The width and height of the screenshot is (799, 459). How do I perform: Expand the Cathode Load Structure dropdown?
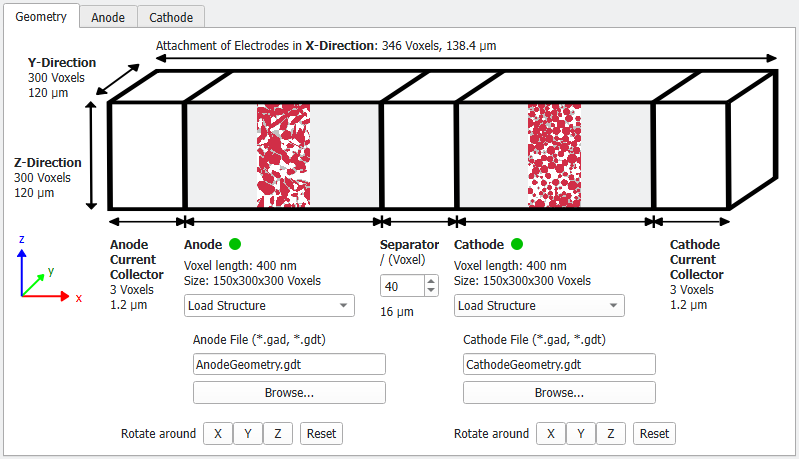tap(539, 306)
